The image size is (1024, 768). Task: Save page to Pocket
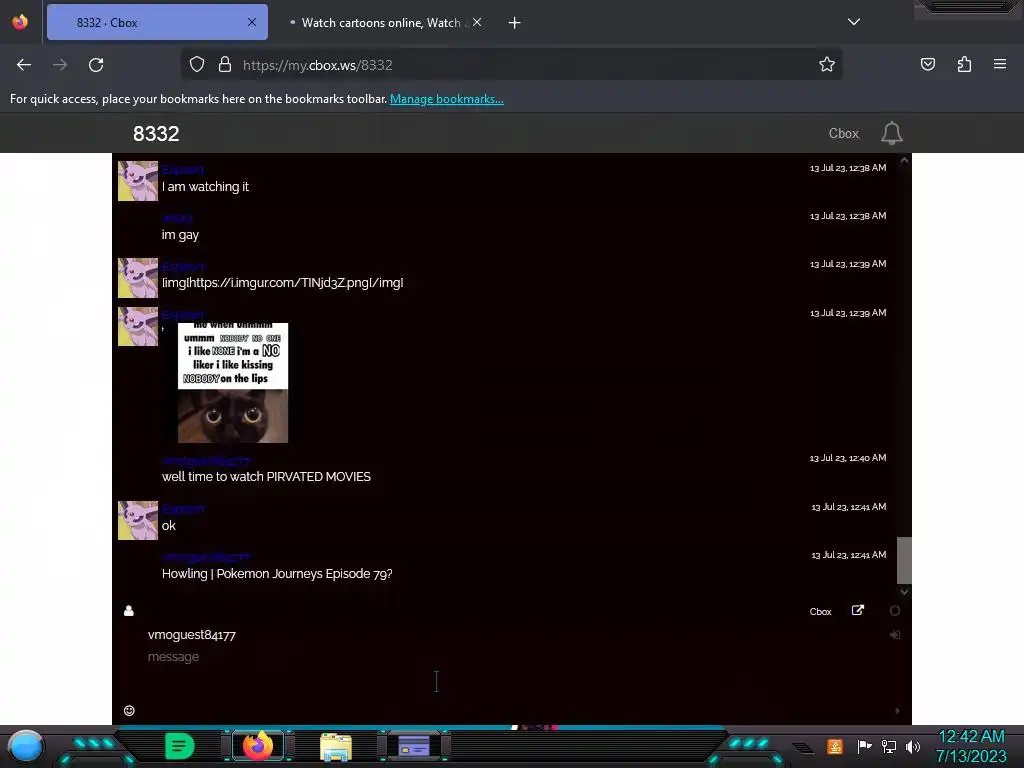click(928, 65)
